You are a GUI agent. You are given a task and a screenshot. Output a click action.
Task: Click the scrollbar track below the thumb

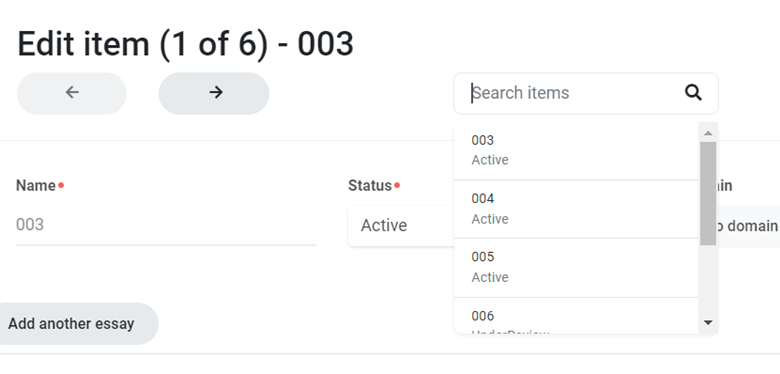click(708, 280)
